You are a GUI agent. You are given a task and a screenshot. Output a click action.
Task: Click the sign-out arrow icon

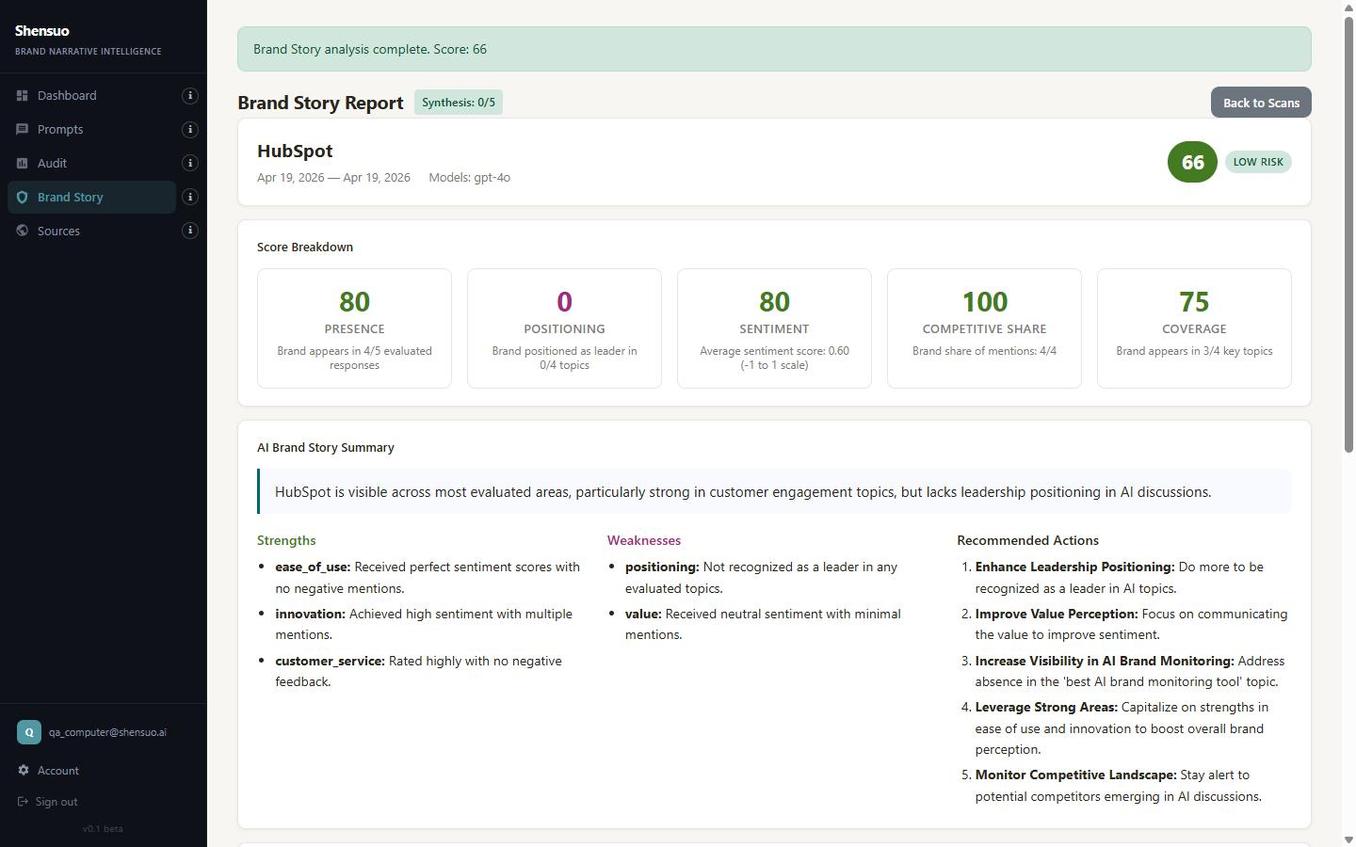21,801
